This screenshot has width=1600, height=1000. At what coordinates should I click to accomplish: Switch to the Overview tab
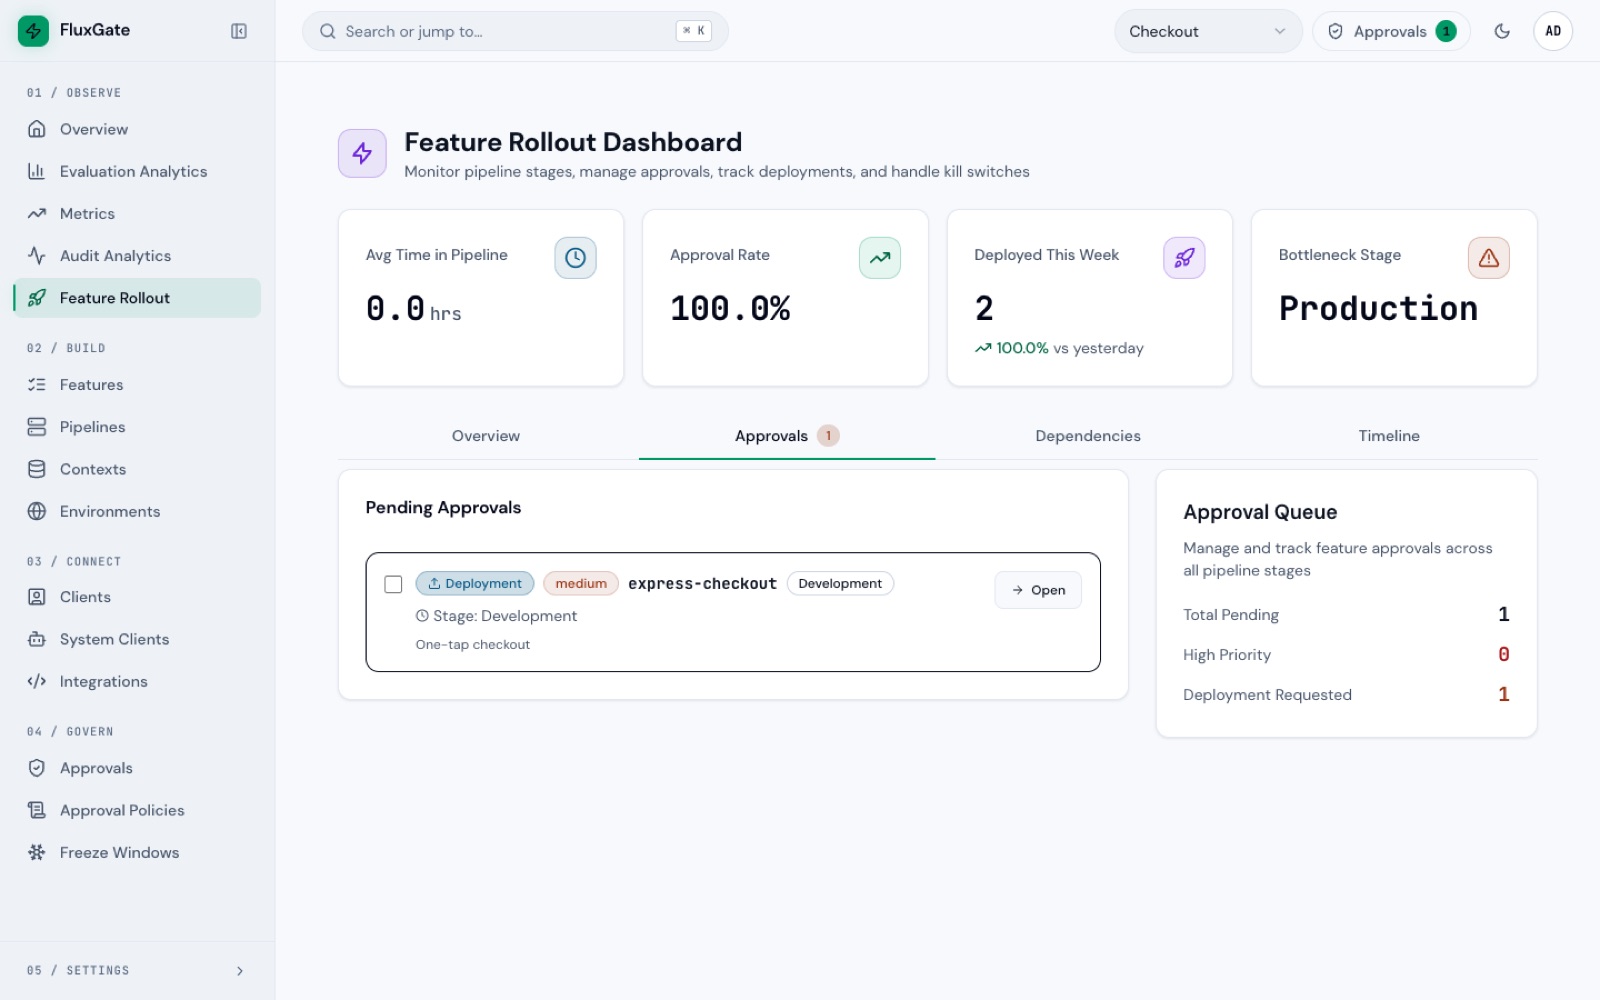click(486, 436)
